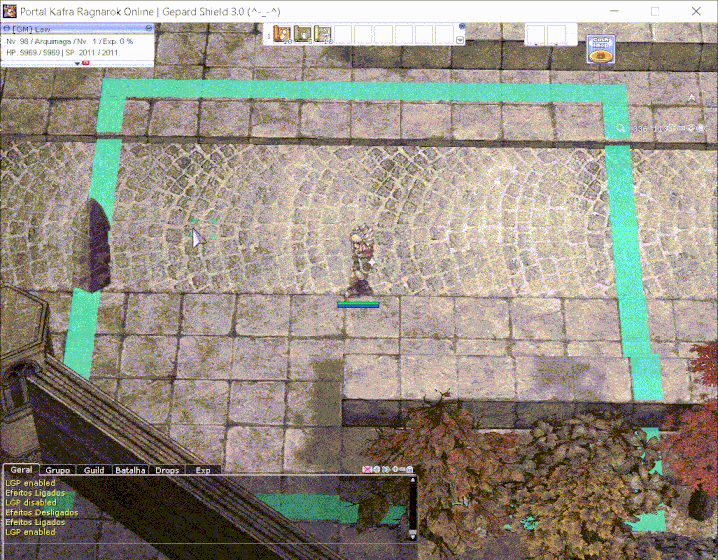Use the third hotkey bar skill
This screenshot has height=560, width=718.
tap(323, 35)
